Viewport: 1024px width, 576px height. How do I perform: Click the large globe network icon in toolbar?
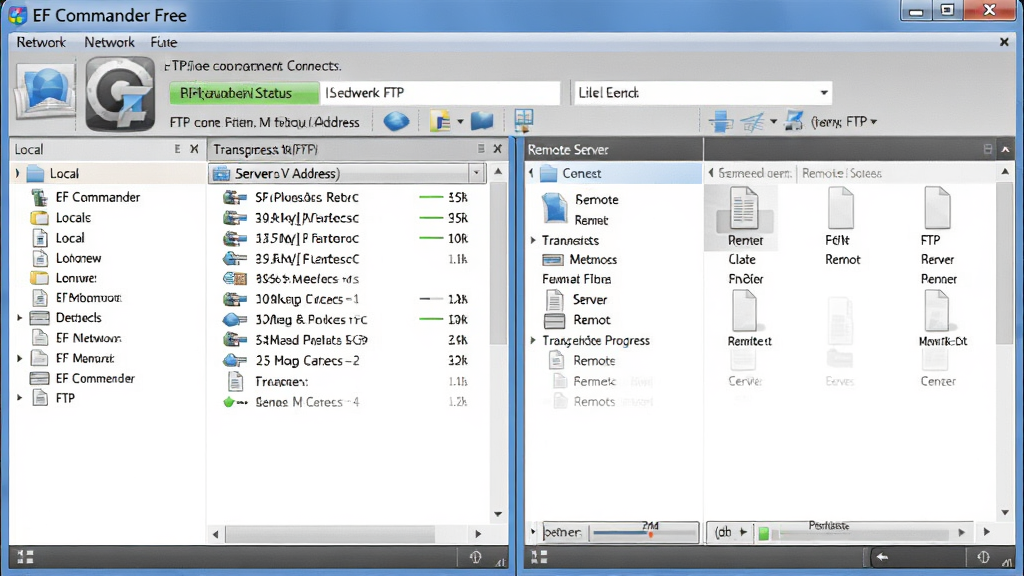click(45, 91)
